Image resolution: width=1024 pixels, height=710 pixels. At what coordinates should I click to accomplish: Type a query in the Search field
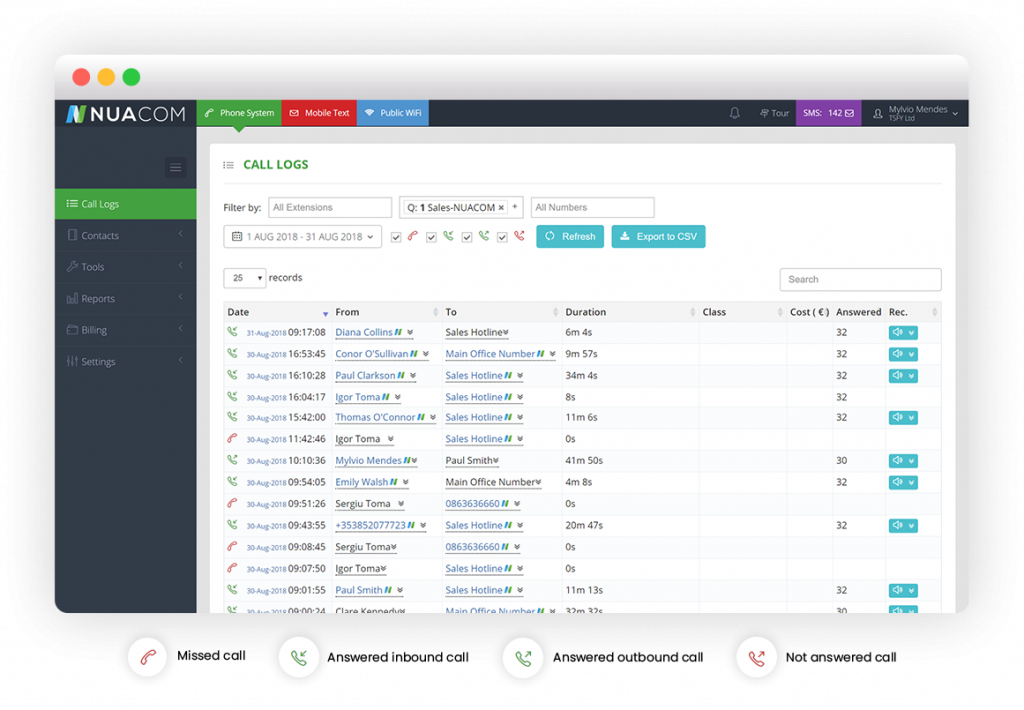pyautogui.click(x=860, y=279)
